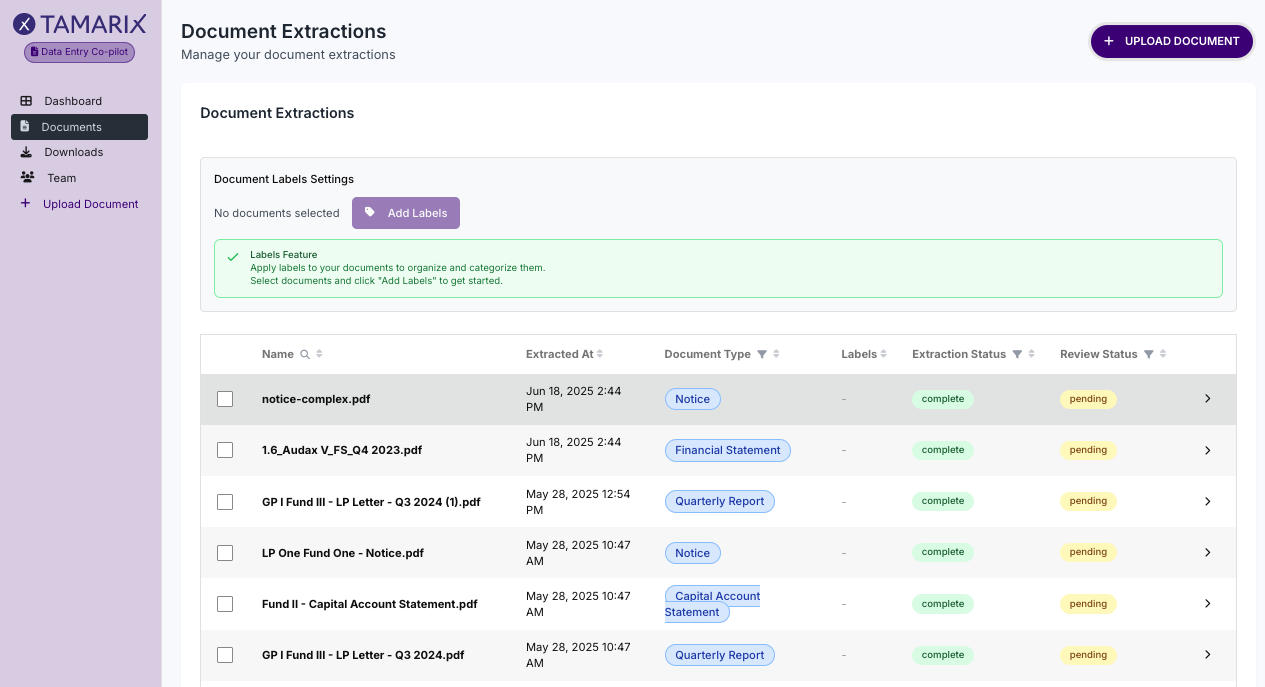Sort by Extracted At column arrows

tap(600, 354)
